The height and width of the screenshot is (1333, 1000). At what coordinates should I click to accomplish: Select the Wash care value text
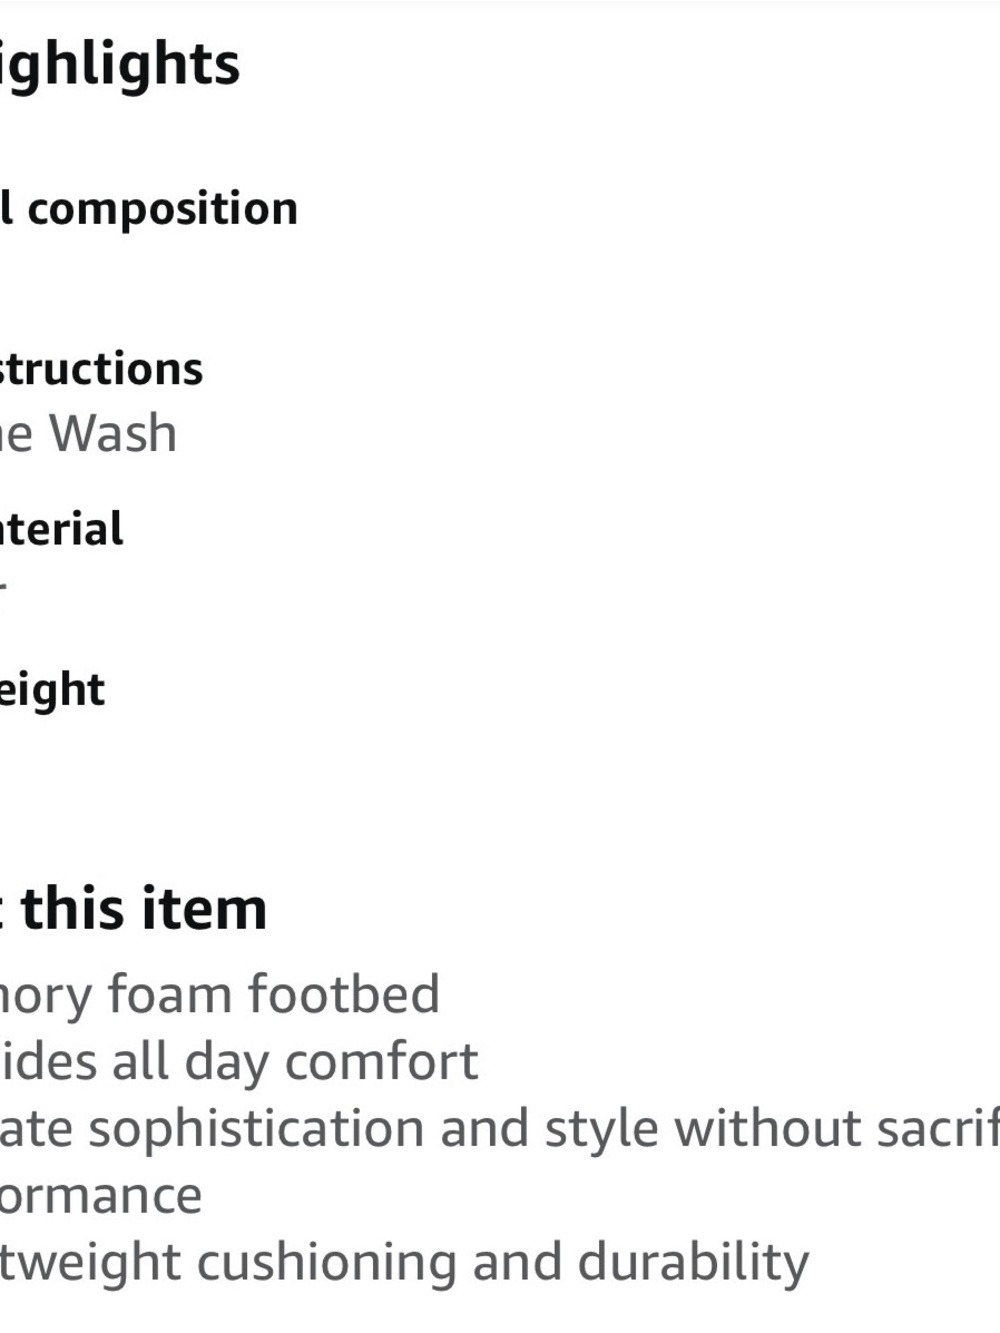pyautogui.click(x=113, y=433)
